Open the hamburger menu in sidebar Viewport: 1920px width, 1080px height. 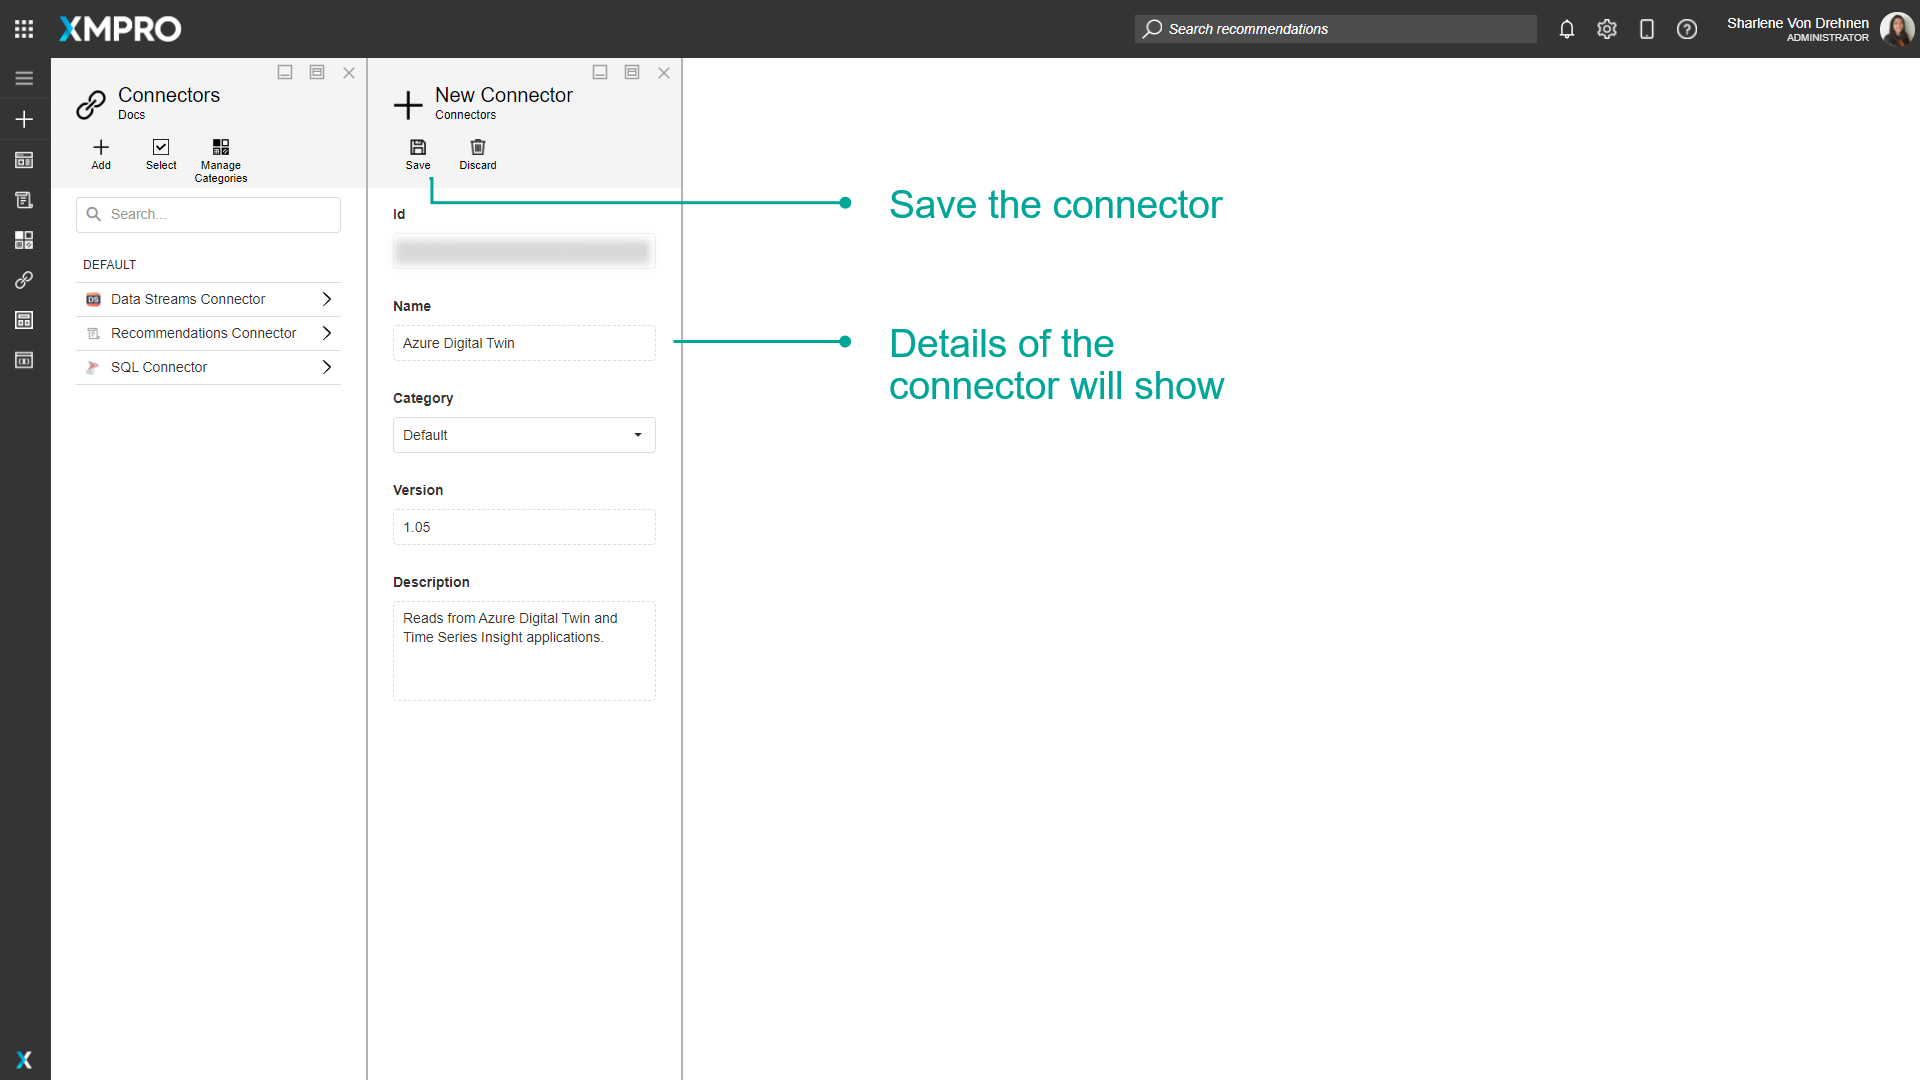click(x=24, y=78)
